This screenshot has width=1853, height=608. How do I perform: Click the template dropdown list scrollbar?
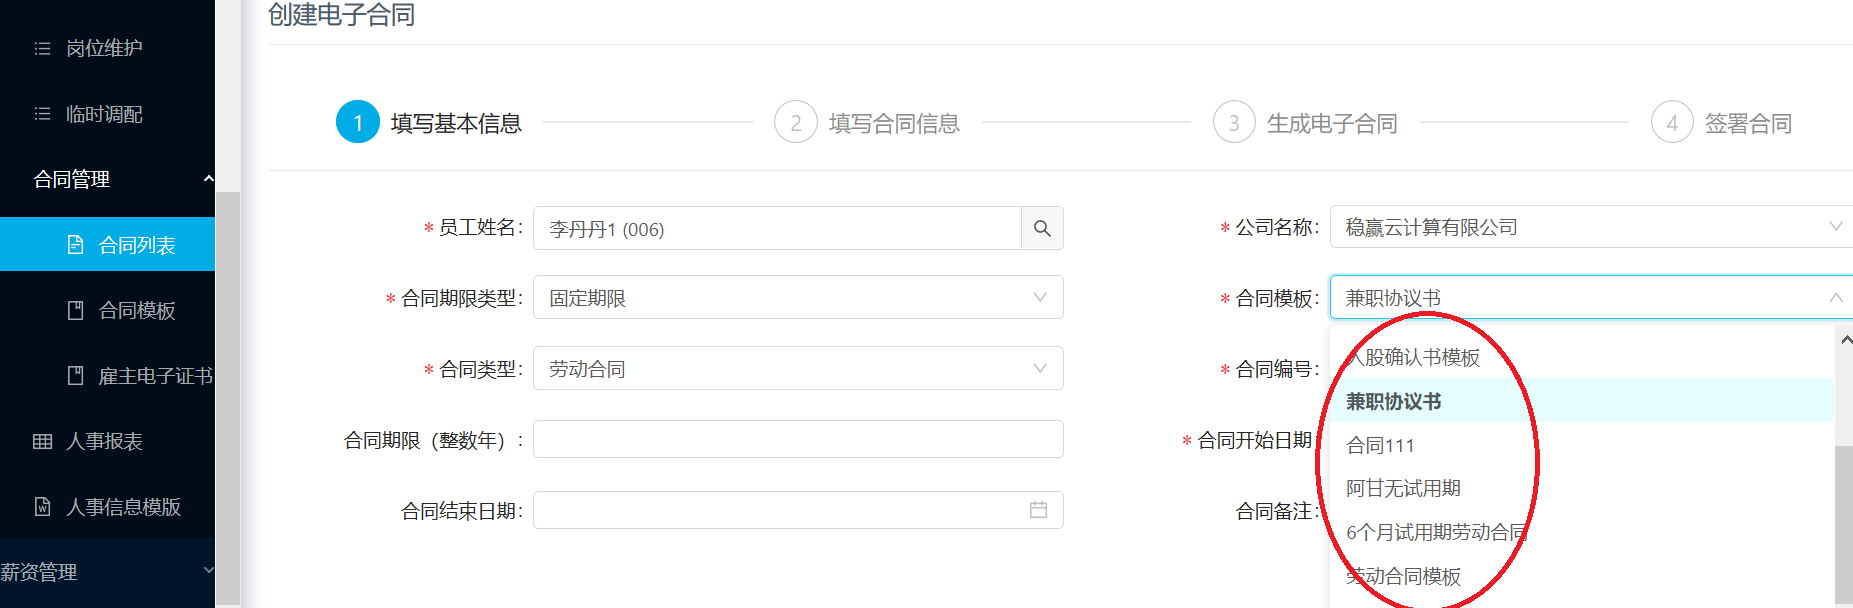pyautogui.click(x=1844, y=523)
